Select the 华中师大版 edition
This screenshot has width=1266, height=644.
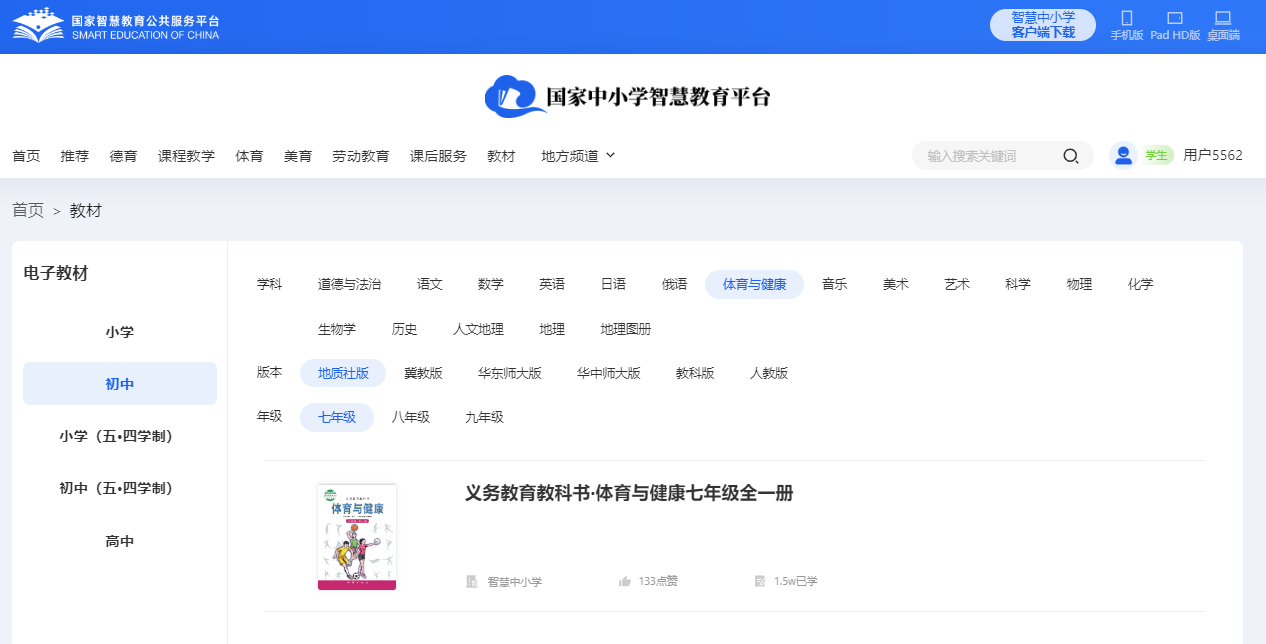pyautogui.click(x=609, y=373)
